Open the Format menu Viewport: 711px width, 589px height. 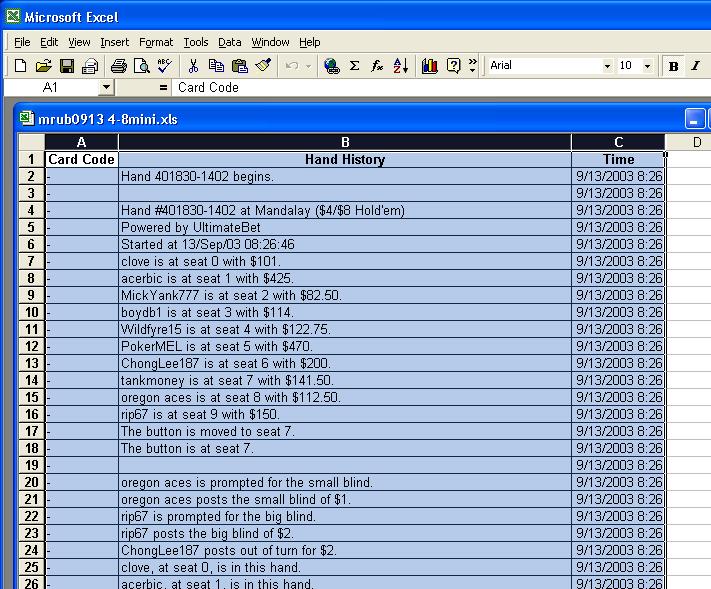(156, 42)
